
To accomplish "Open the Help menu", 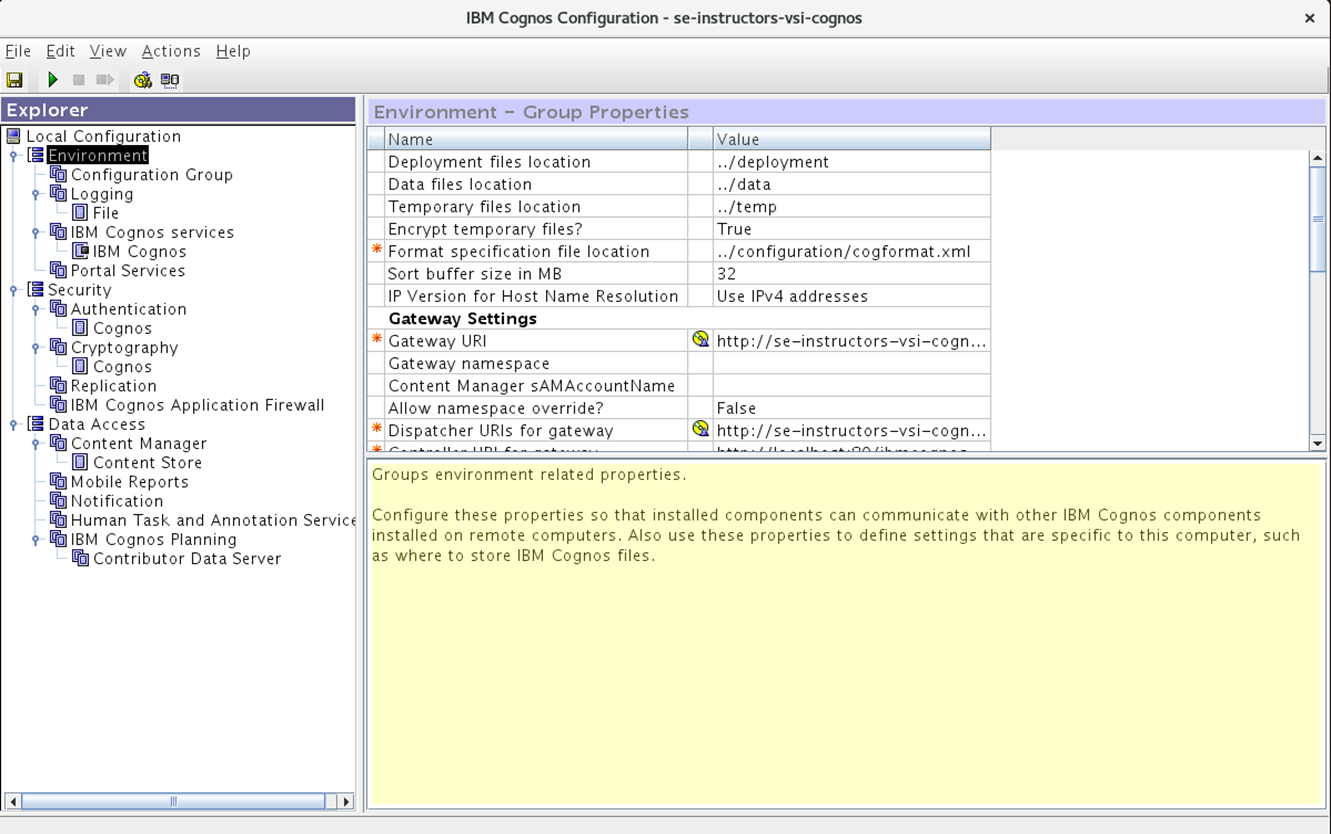I will [x=233, y=51].
